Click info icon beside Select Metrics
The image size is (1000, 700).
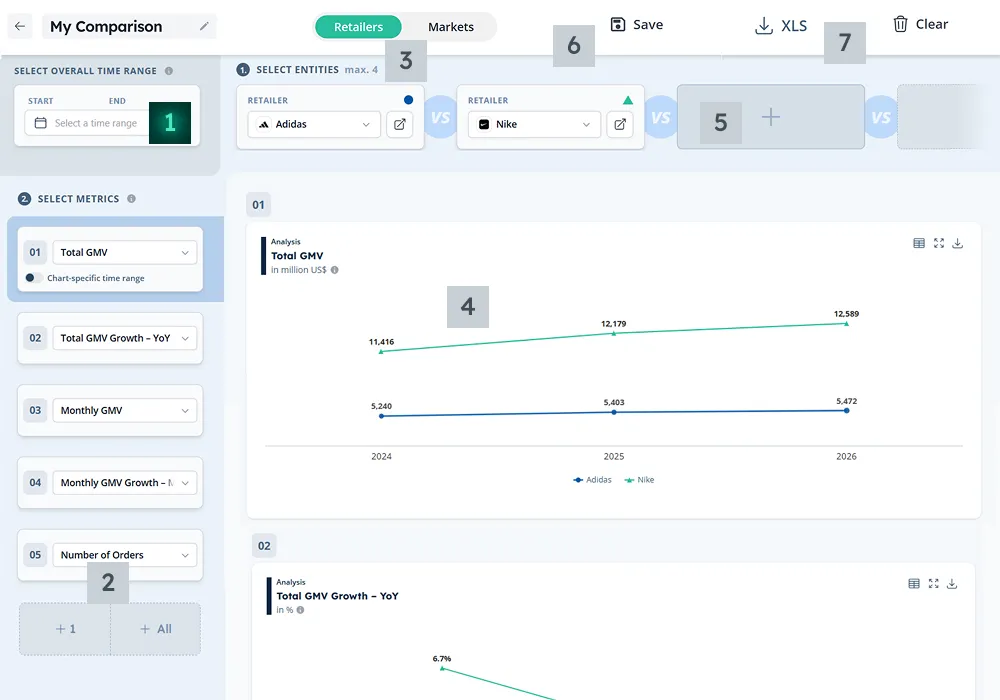(x=131, y=199)
